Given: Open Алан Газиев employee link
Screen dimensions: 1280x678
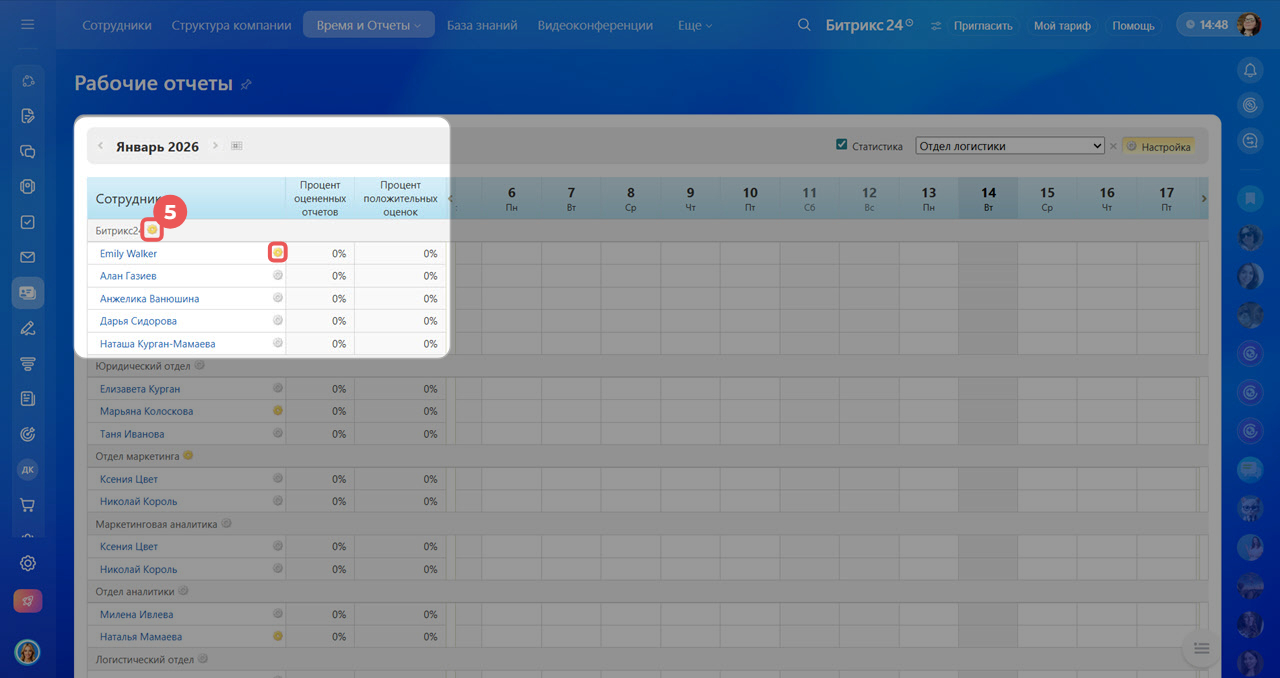Looking at the screenshot, I should tap(128, 276).
